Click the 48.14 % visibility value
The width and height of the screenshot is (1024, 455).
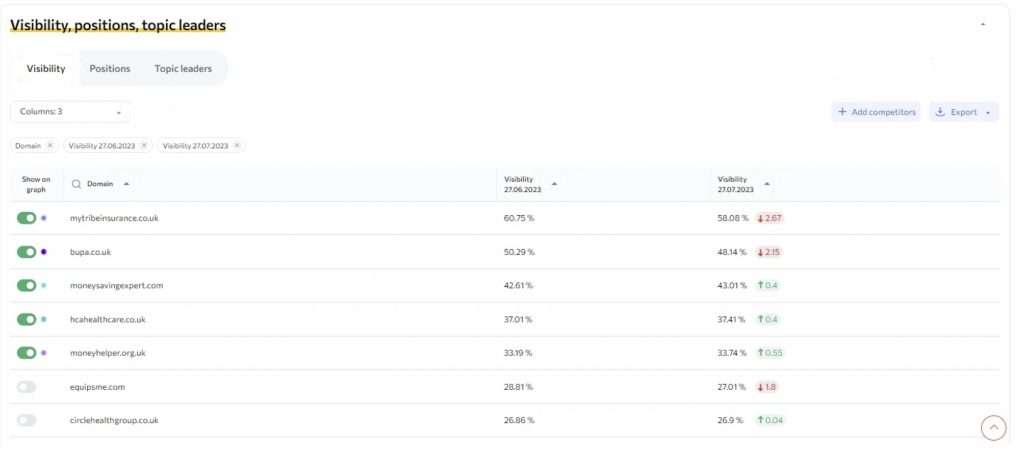pos(732,252)
